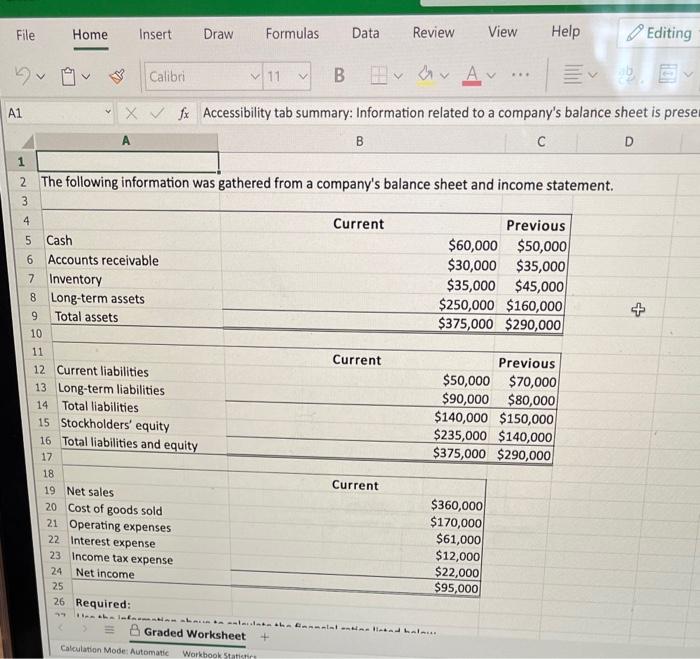Open the Graded Worksheet sheet tab

[x=188, y=634]
